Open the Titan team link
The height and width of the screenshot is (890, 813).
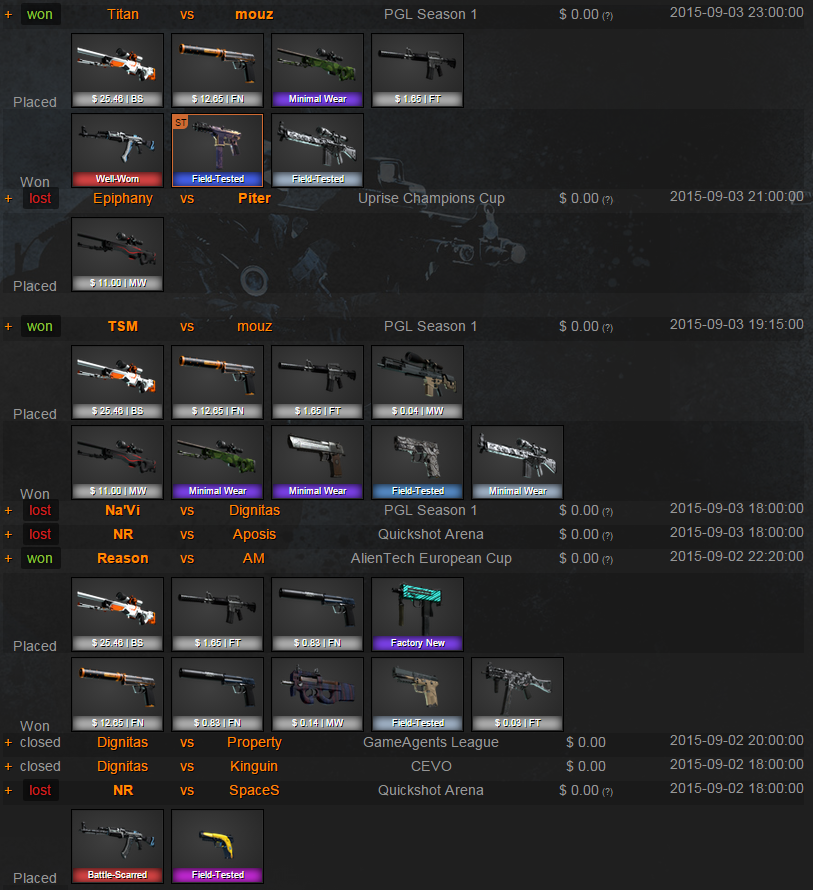[123, 14]
